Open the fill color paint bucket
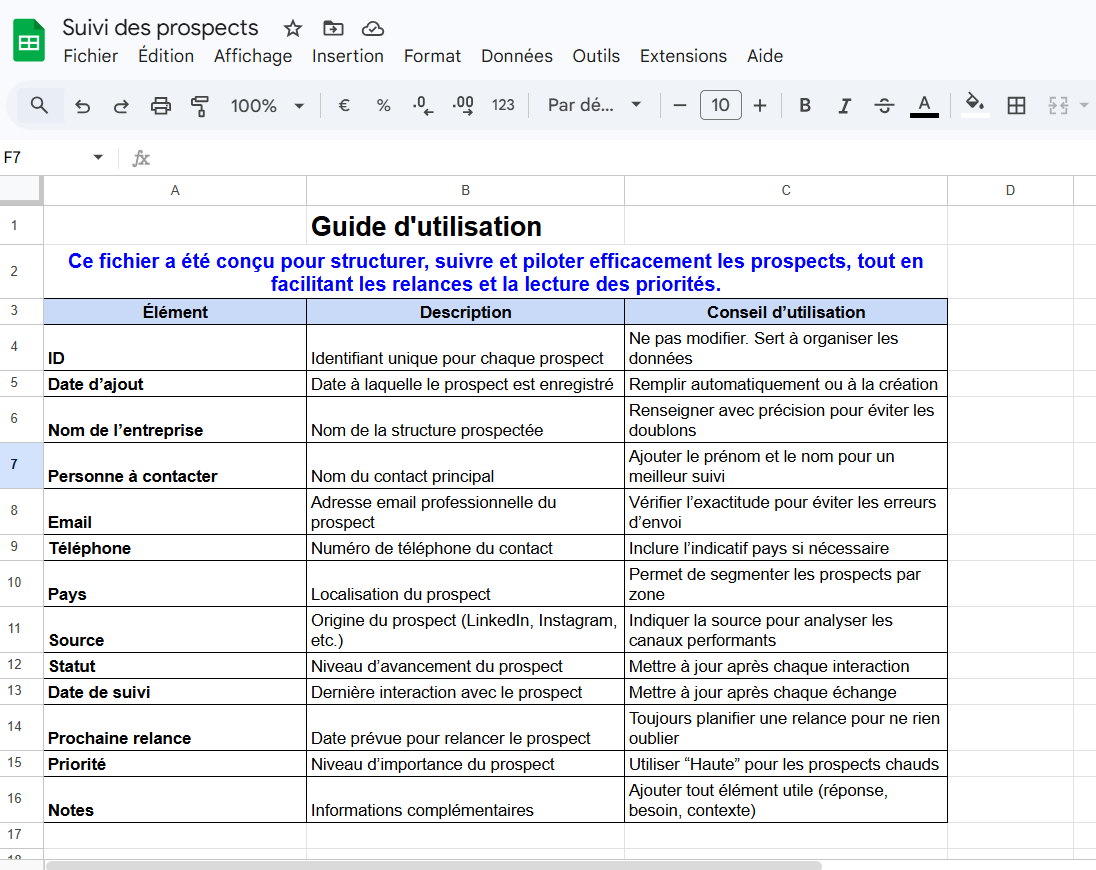Screen dimensions: 1096x870 coord(974,104)
